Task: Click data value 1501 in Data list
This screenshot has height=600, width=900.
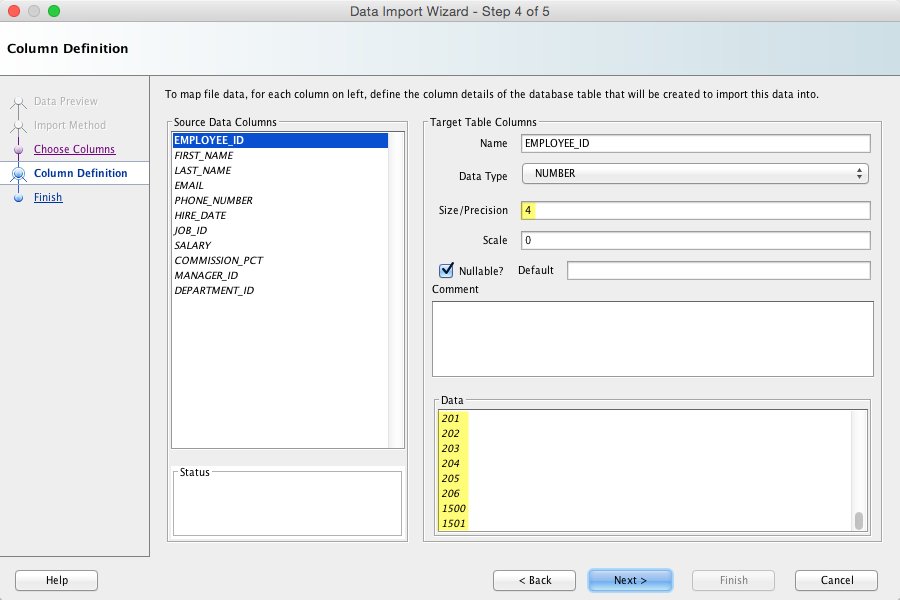Action: tap(453, 523)
